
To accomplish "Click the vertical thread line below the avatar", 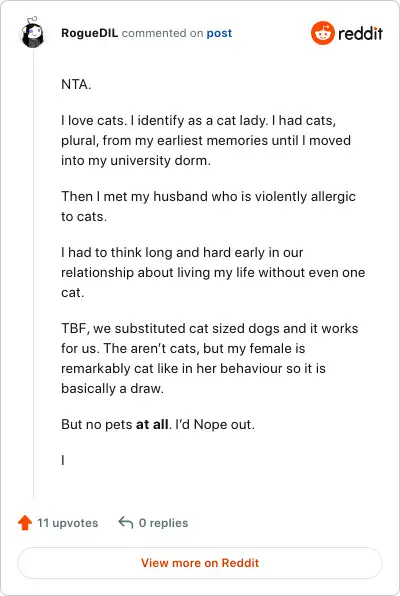I will [33, 274].
